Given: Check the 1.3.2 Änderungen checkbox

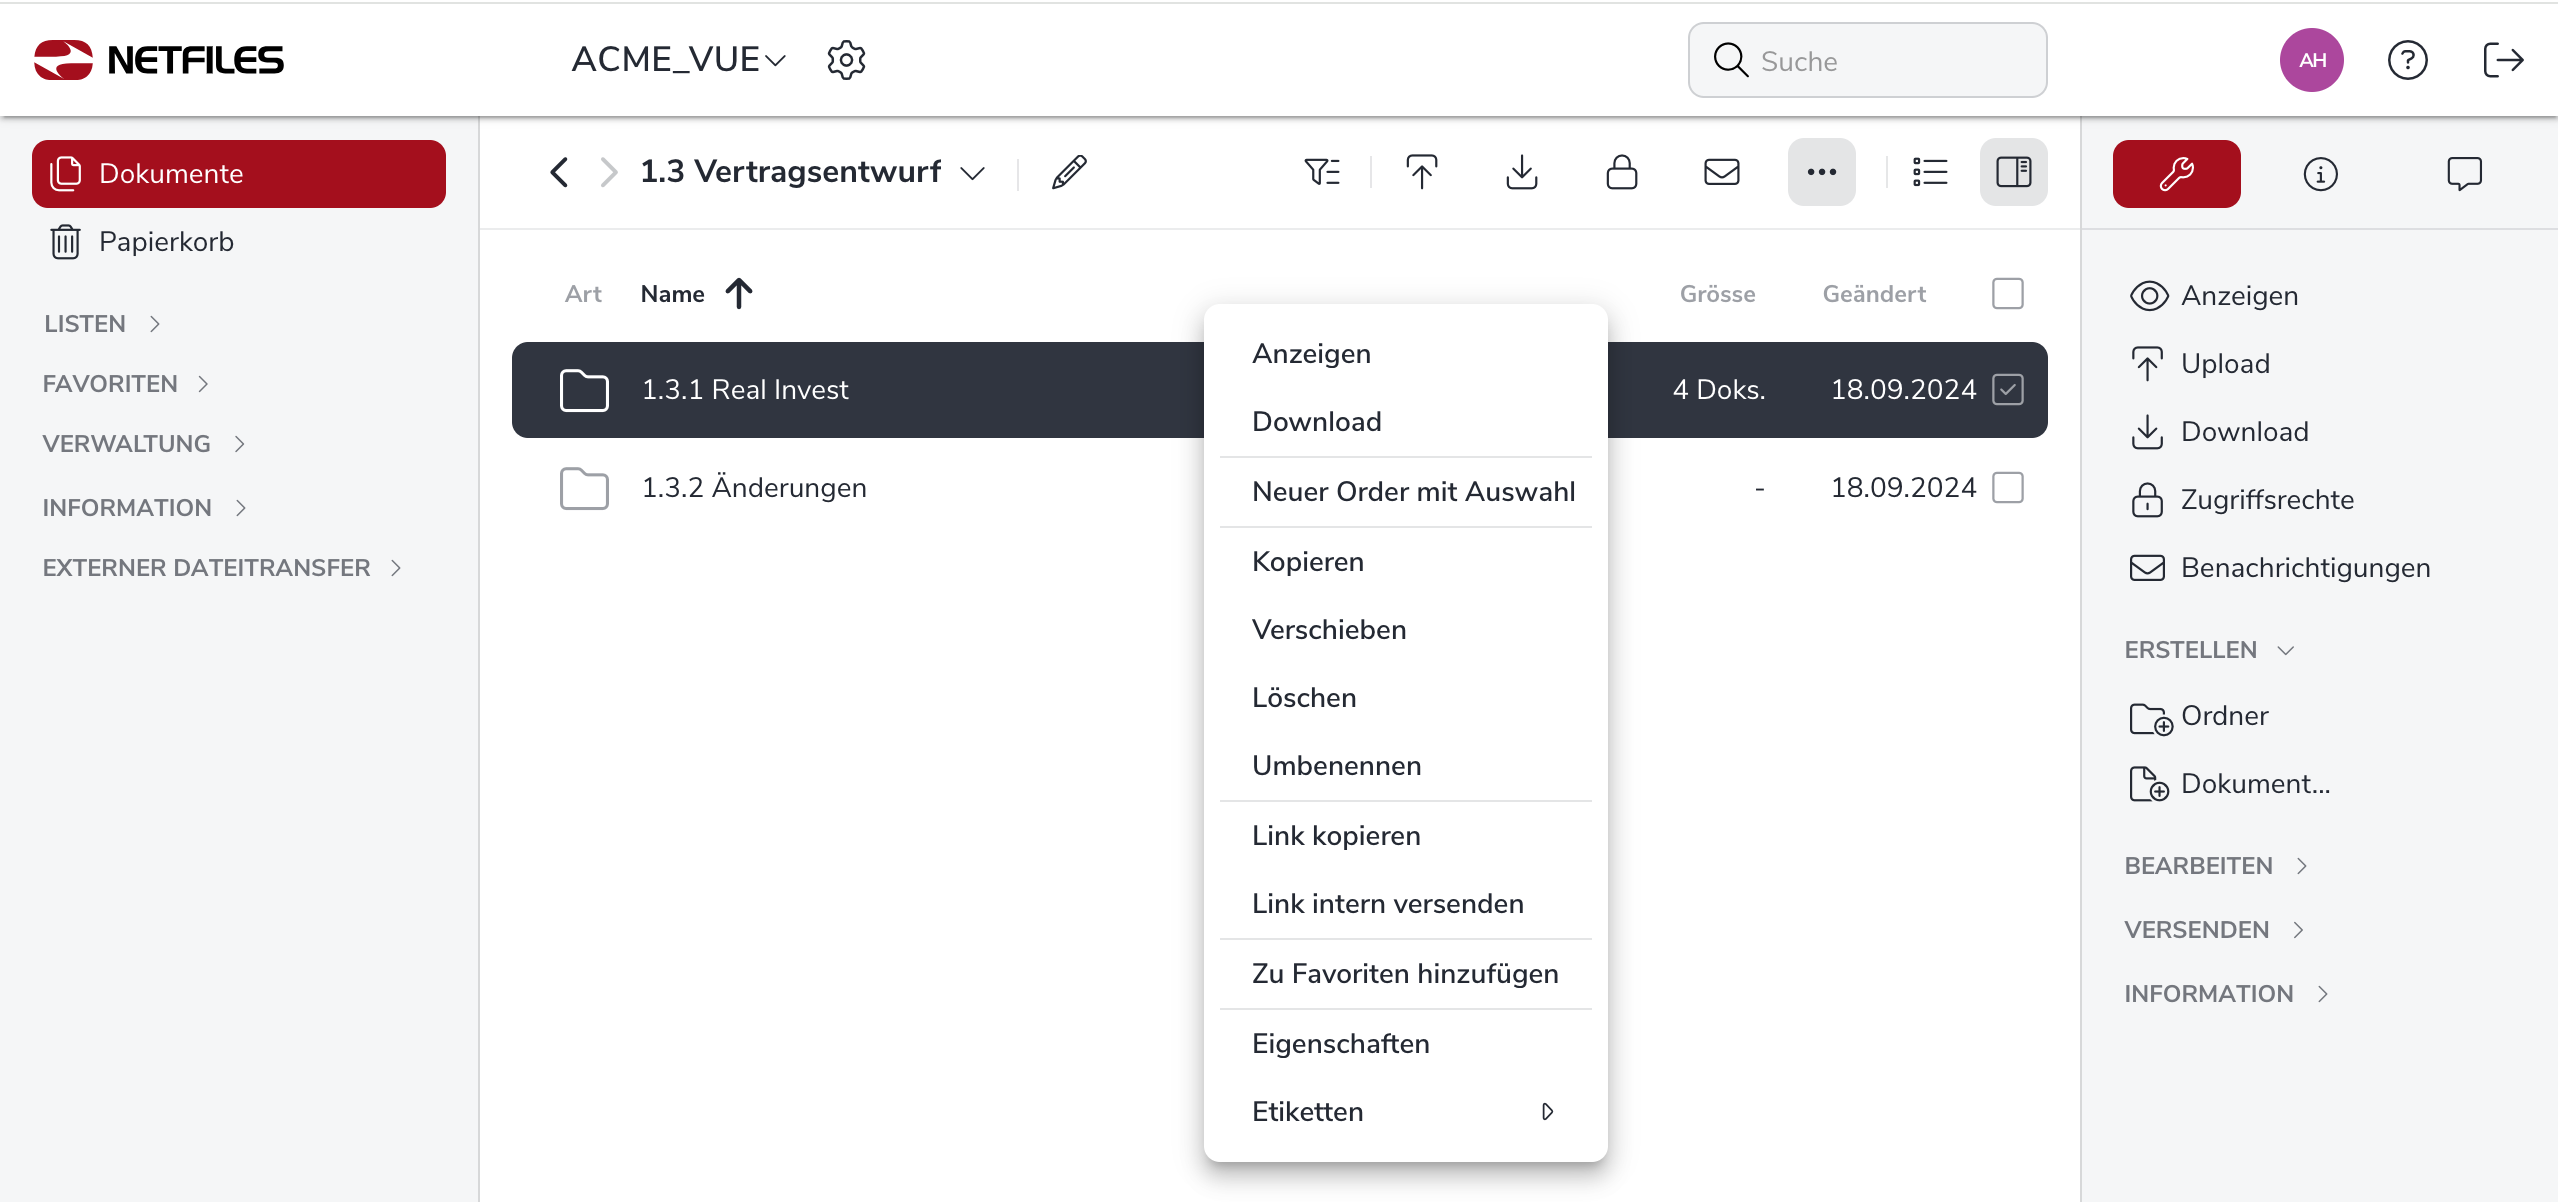Looking at the screenshot, I should pos(2007,488).
